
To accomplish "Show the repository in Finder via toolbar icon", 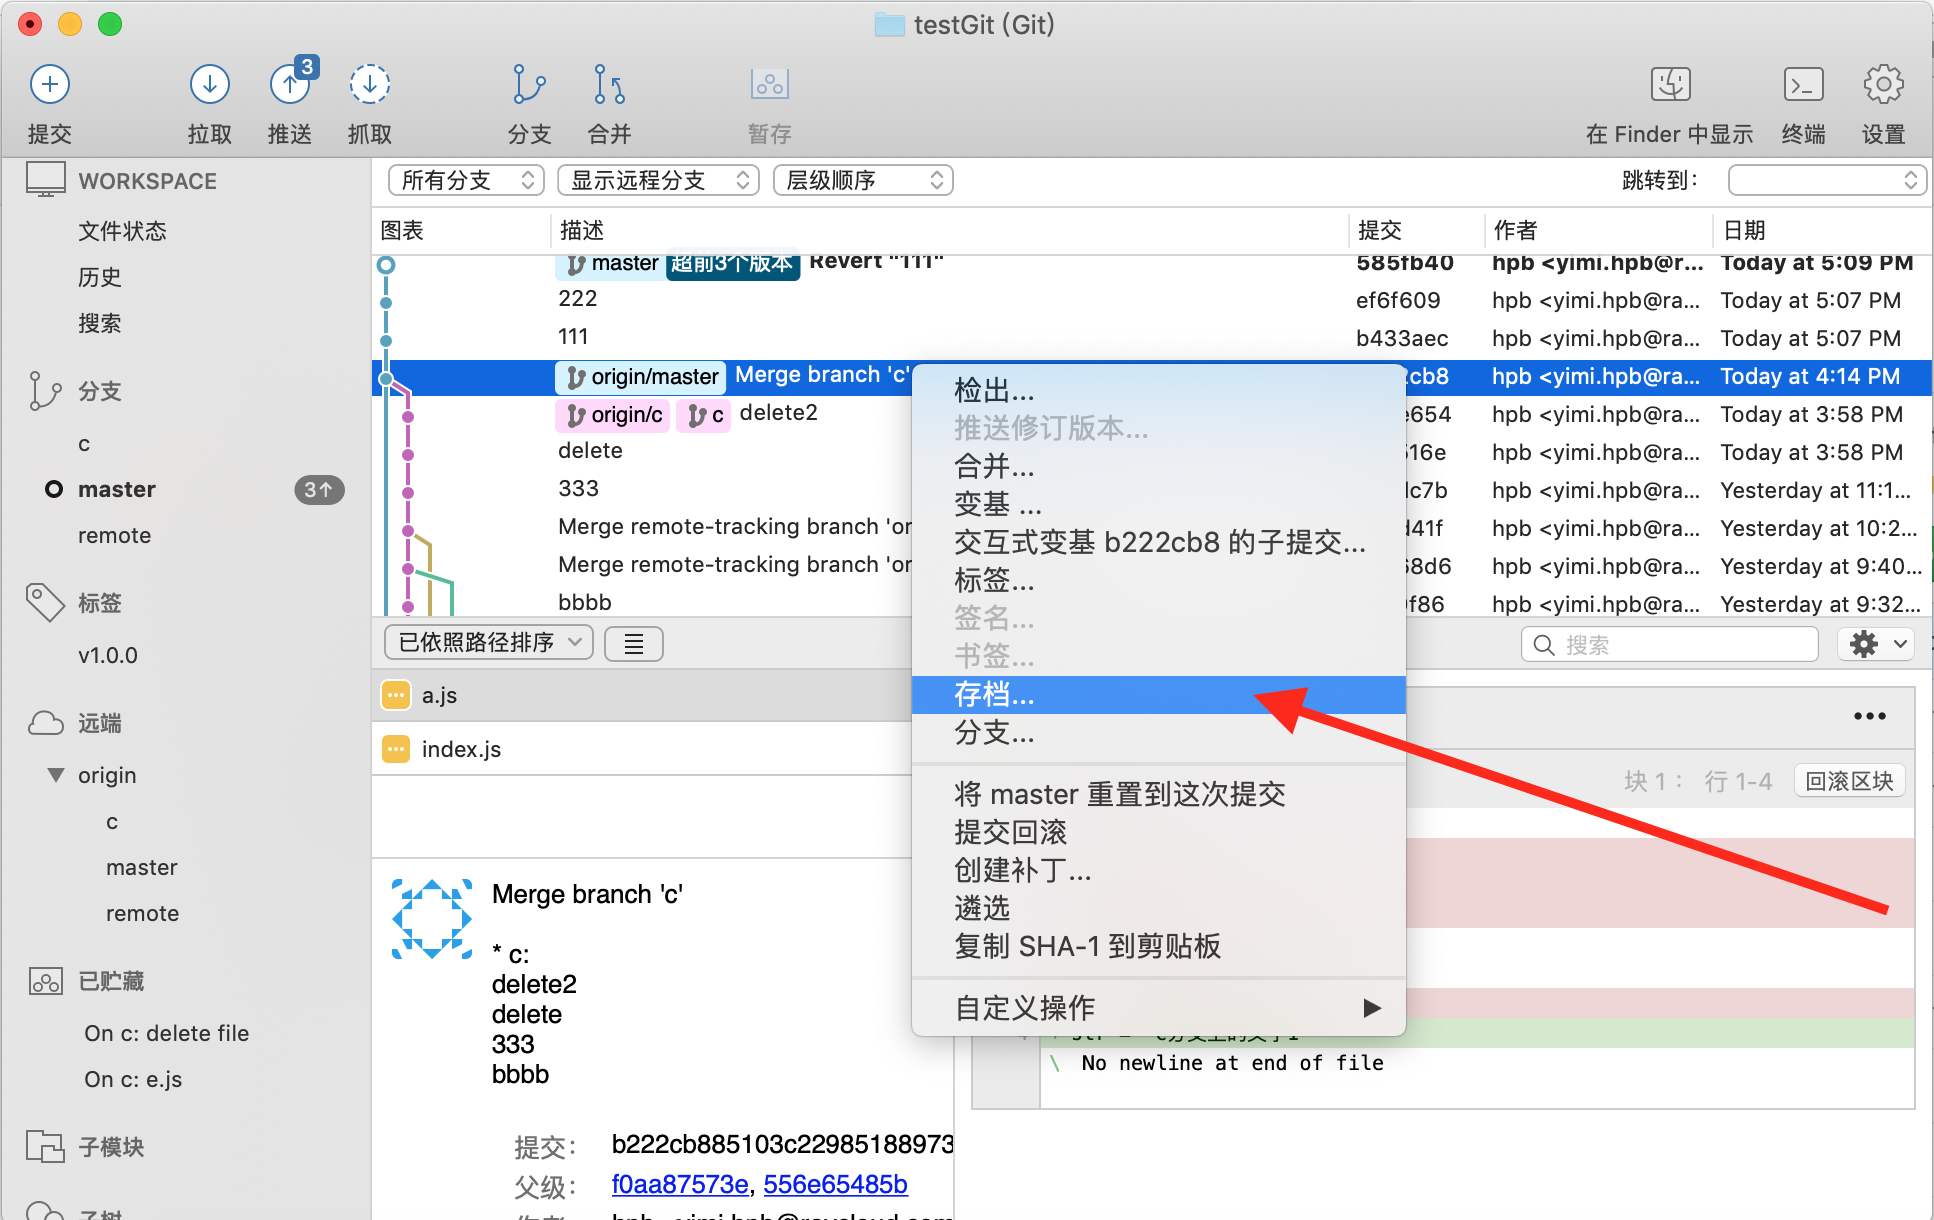I will (x=1670, y=85).
